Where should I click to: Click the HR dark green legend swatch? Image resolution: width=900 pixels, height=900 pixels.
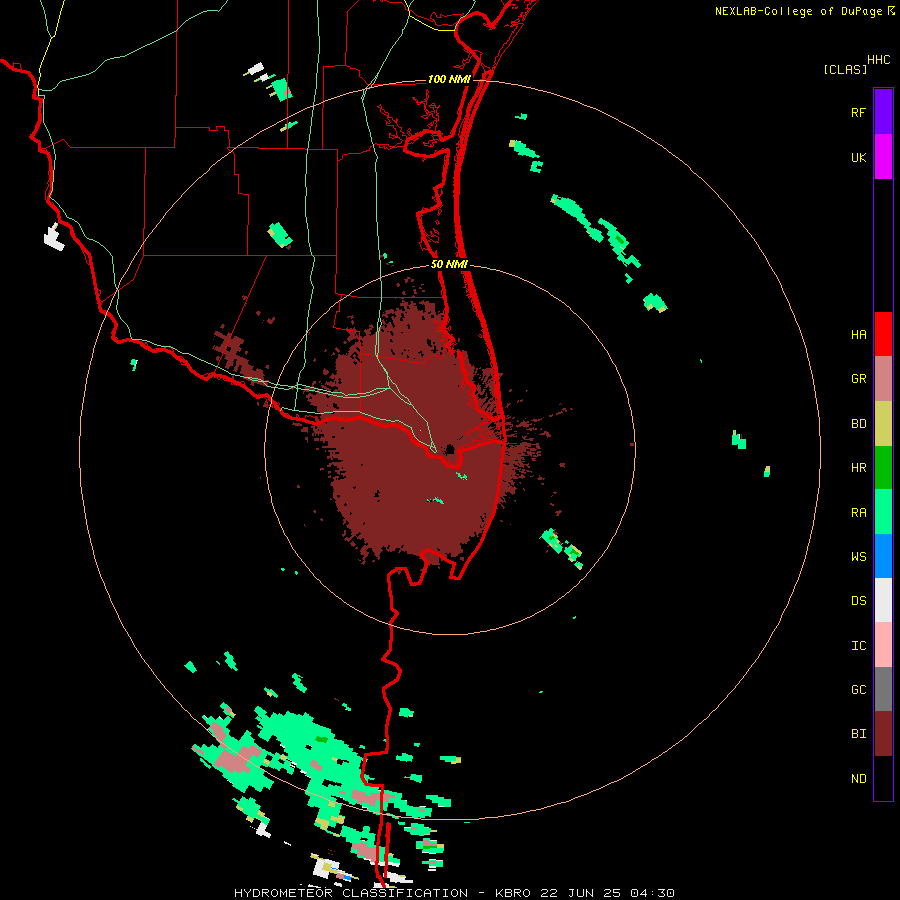[883, 468]
